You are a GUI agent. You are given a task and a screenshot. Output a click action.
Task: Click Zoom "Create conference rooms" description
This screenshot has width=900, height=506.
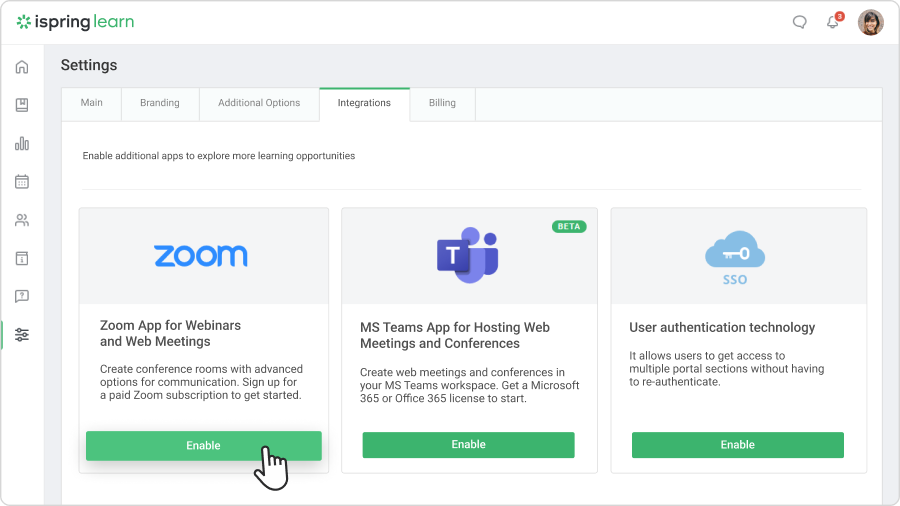(201, 382)
